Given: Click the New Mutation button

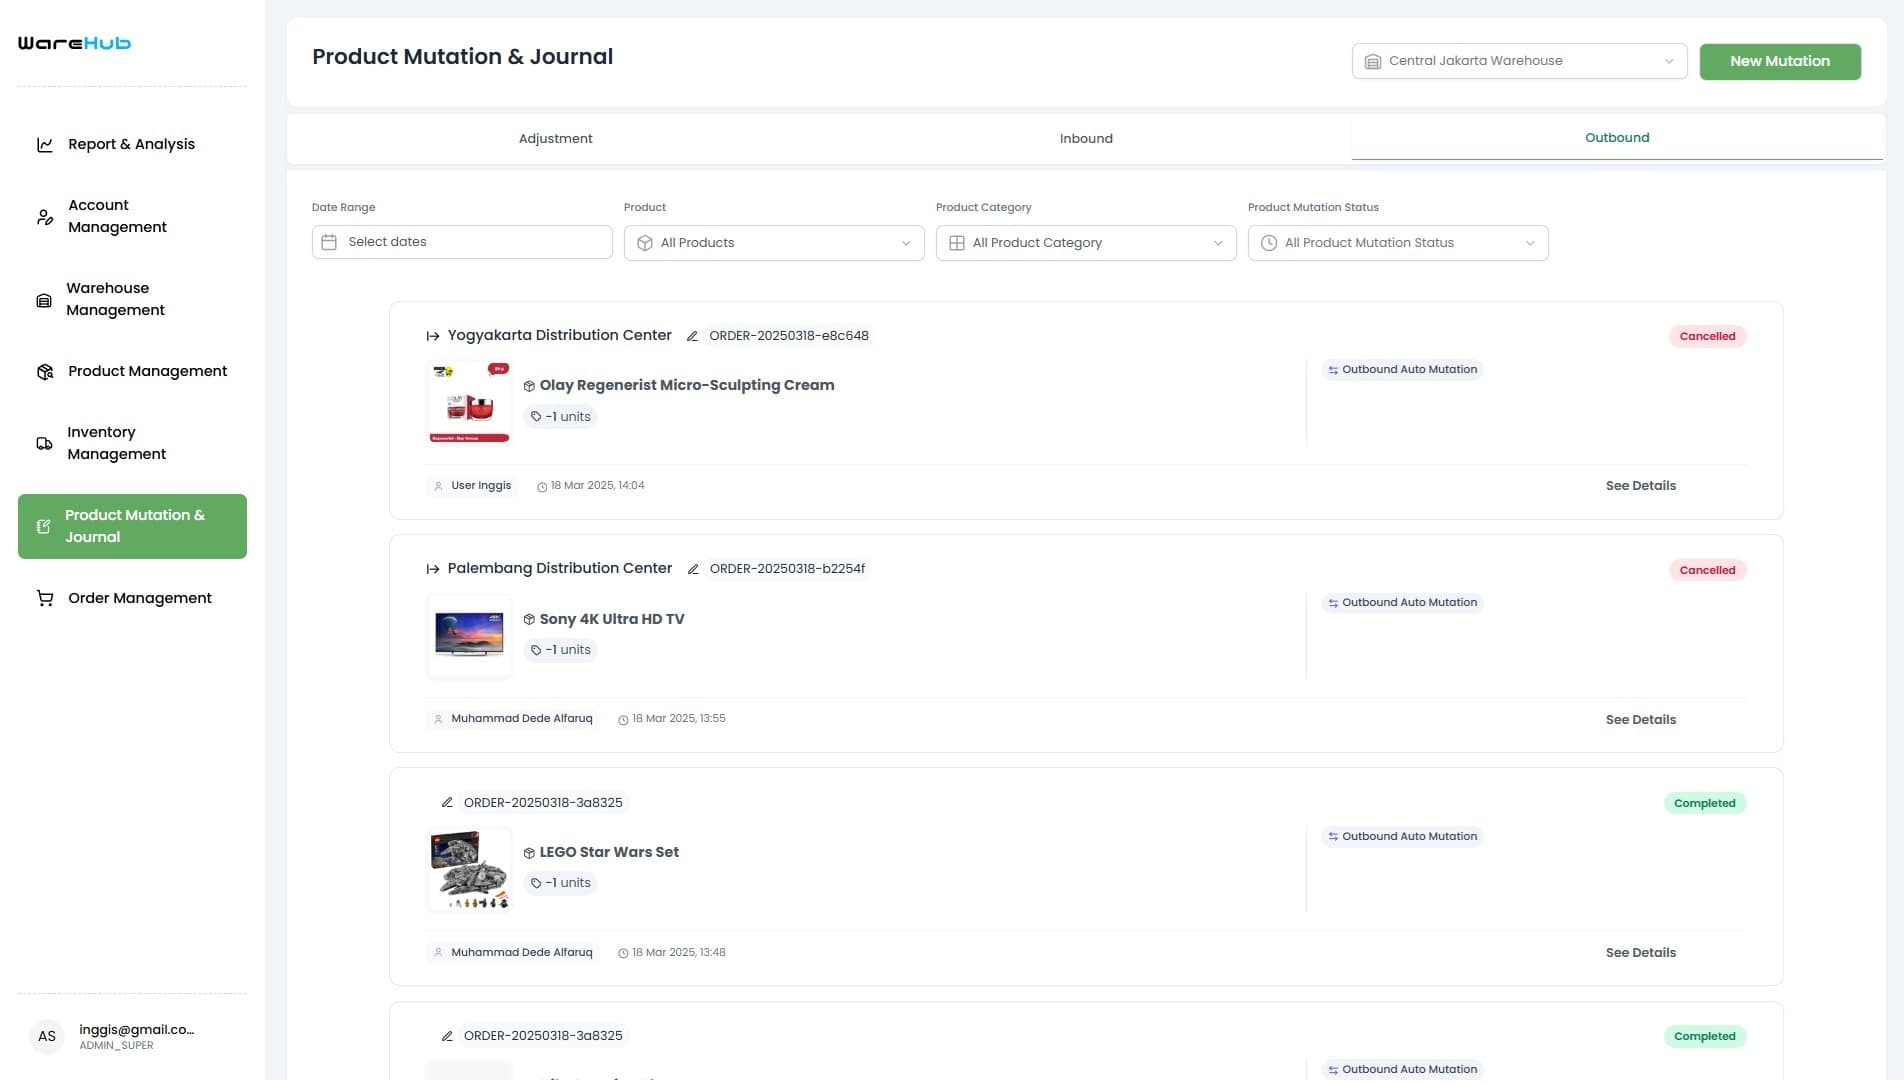Looking at the screenshot, I should tap(1779, 60).
